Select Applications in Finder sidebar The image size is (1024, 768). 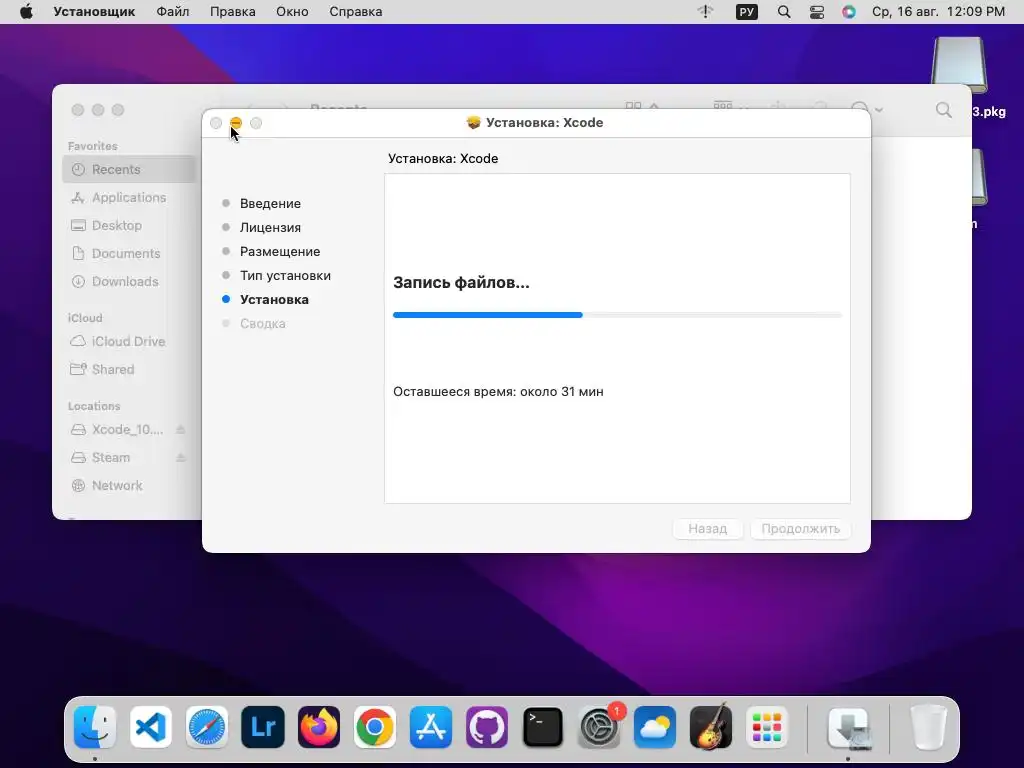click(129, 197)
